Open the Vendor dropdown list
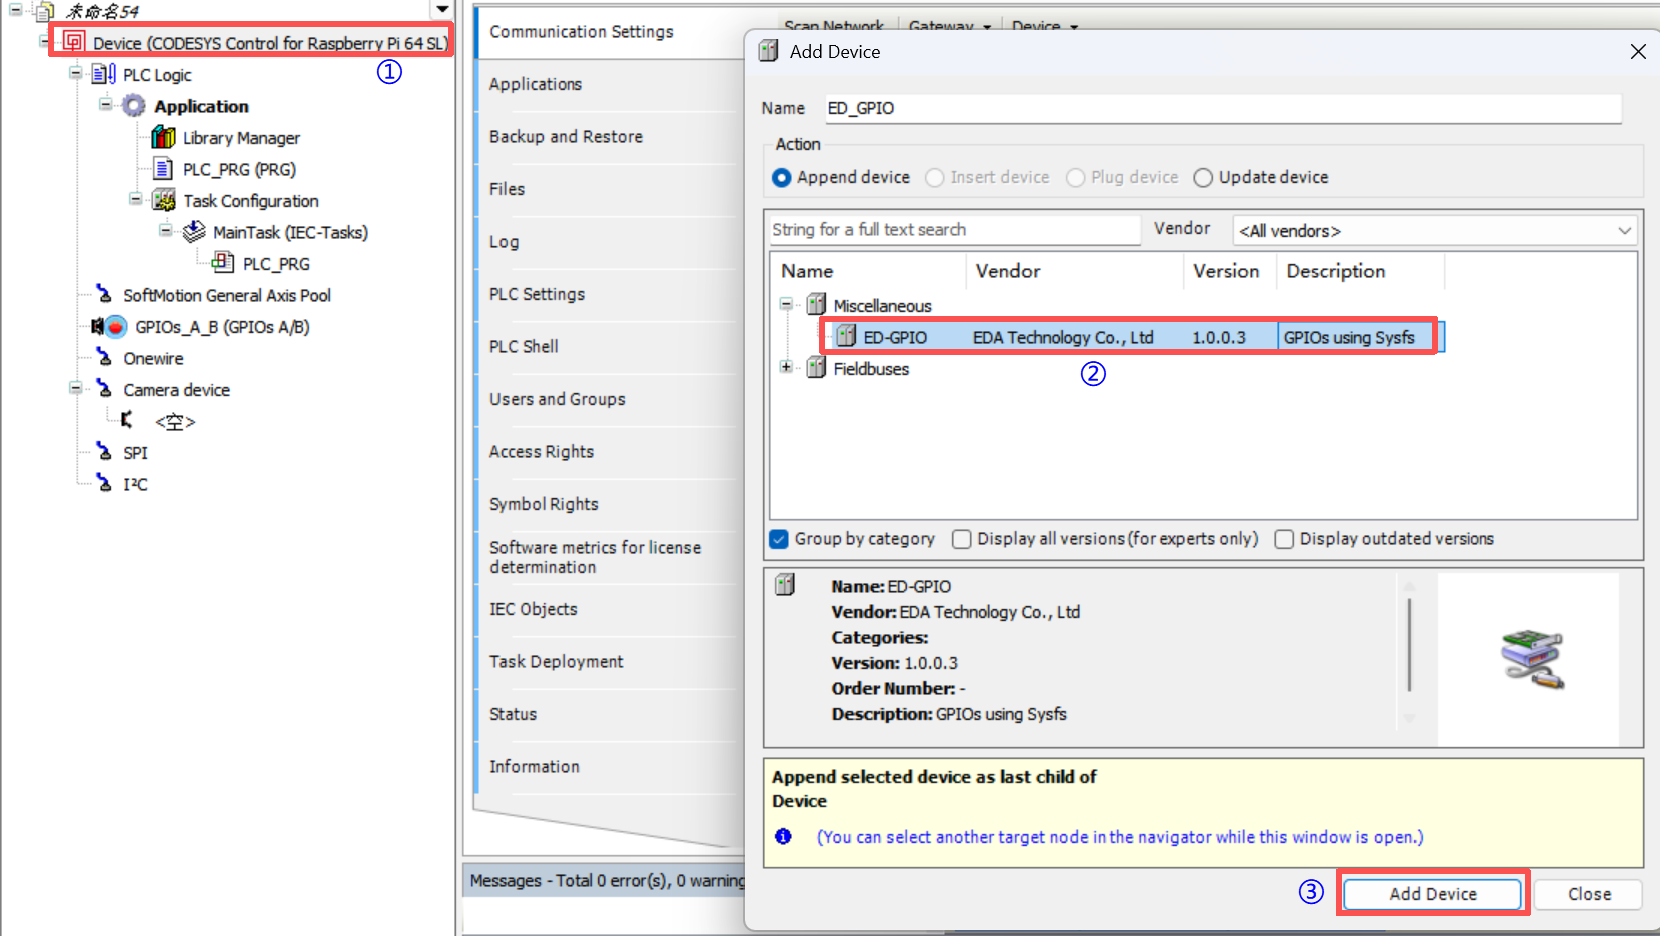This screenshot has width=1660, height=936. pyautogui.click(x=1435, y=231)
